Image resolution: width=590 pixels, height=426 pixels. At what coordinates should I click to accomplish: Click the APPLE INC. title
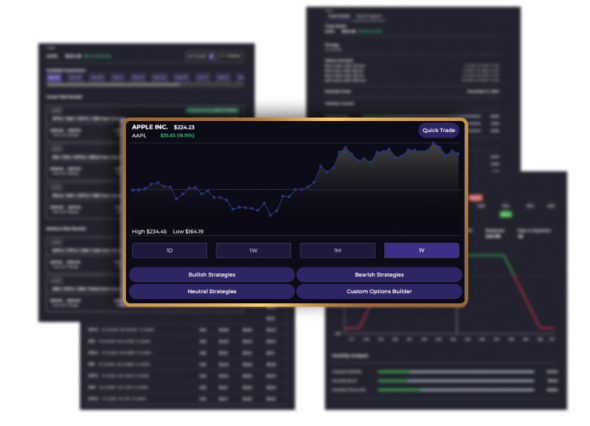[150, 127]
